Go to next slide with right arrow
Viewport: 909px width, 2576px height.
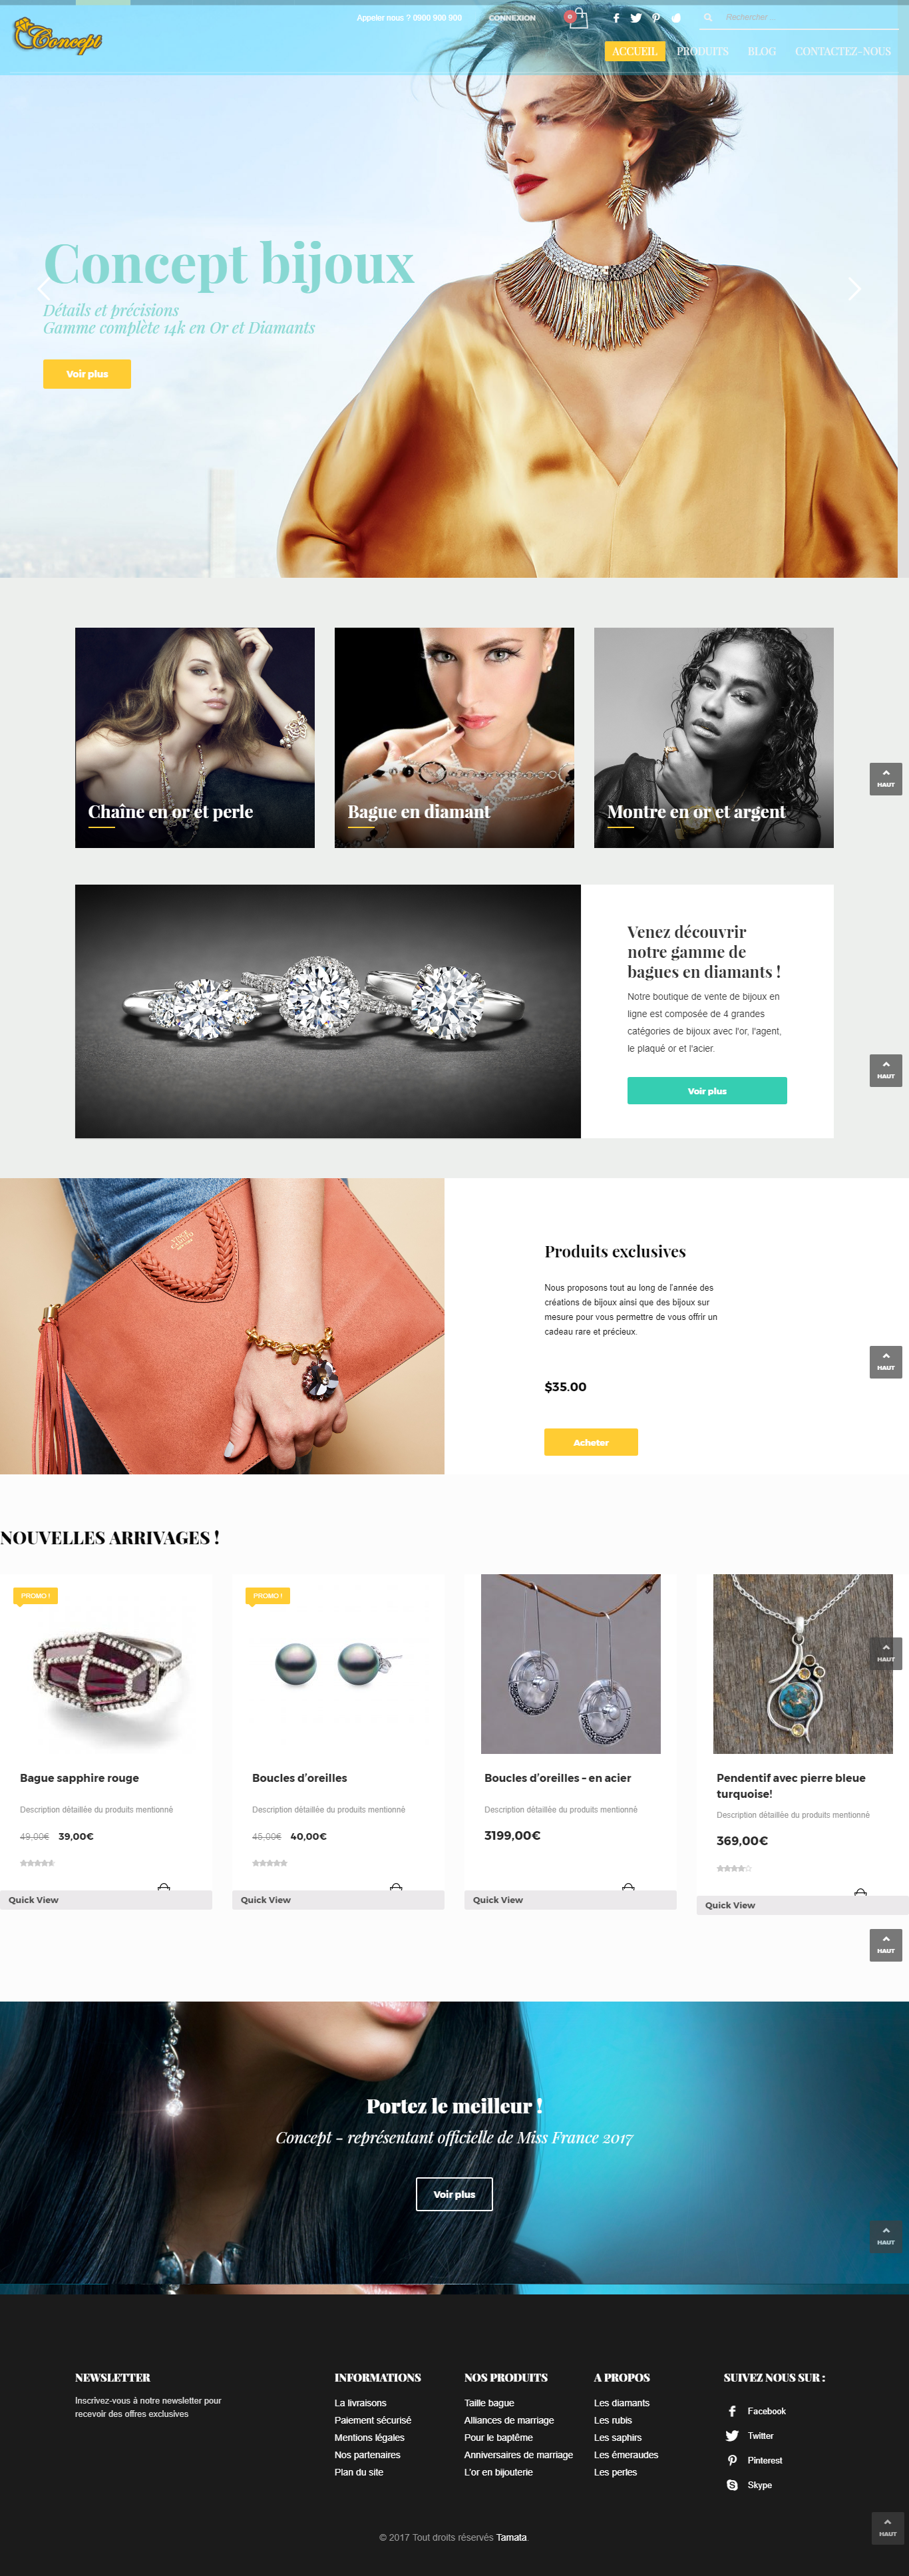point(854,289)
